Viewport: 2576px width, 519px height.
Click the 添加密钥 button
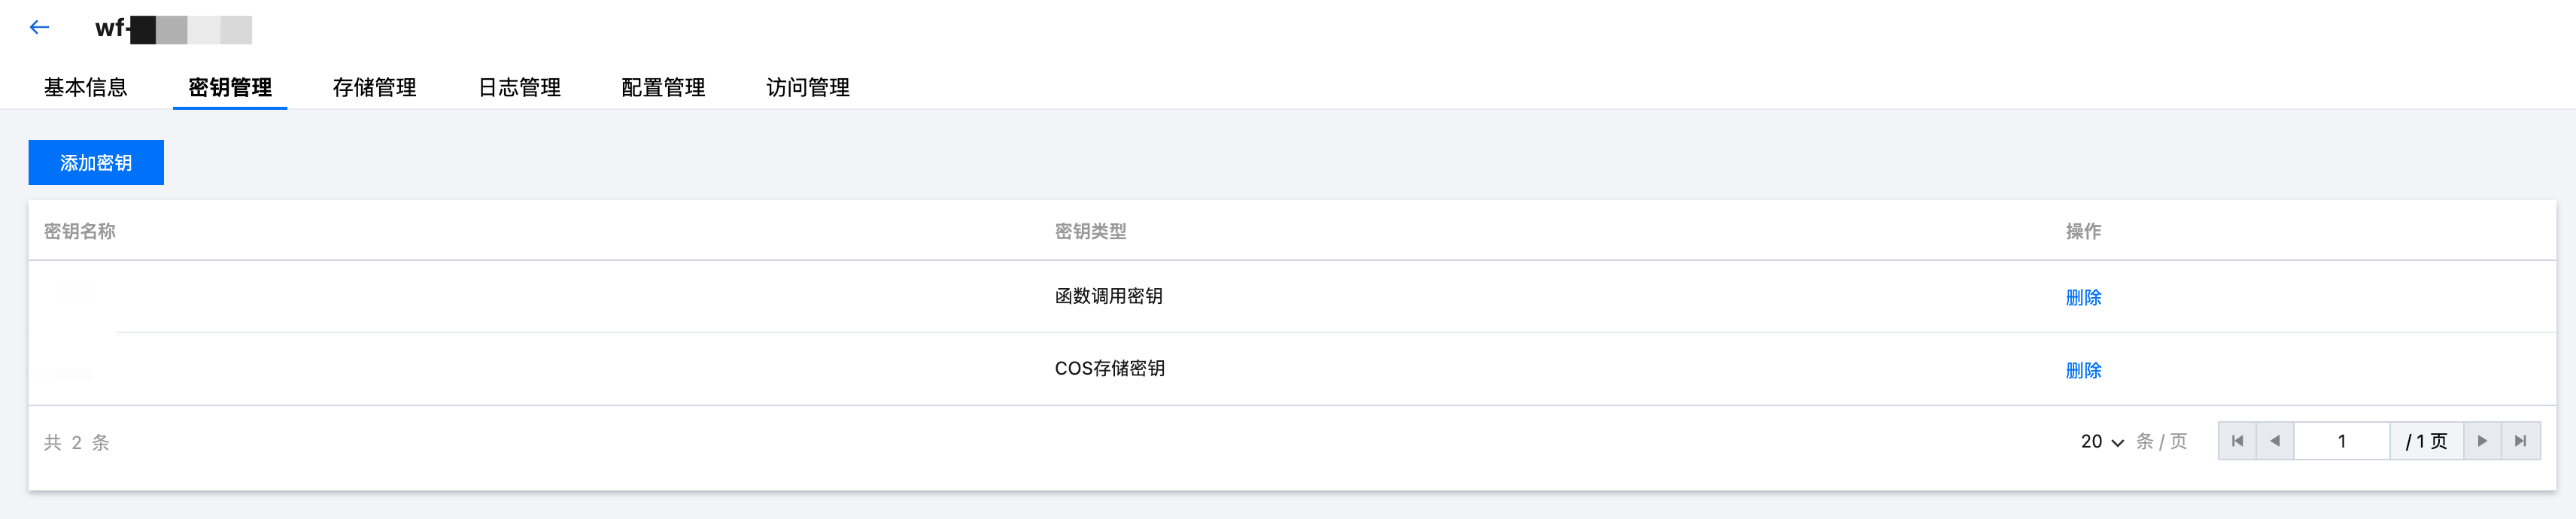point(96,163)
